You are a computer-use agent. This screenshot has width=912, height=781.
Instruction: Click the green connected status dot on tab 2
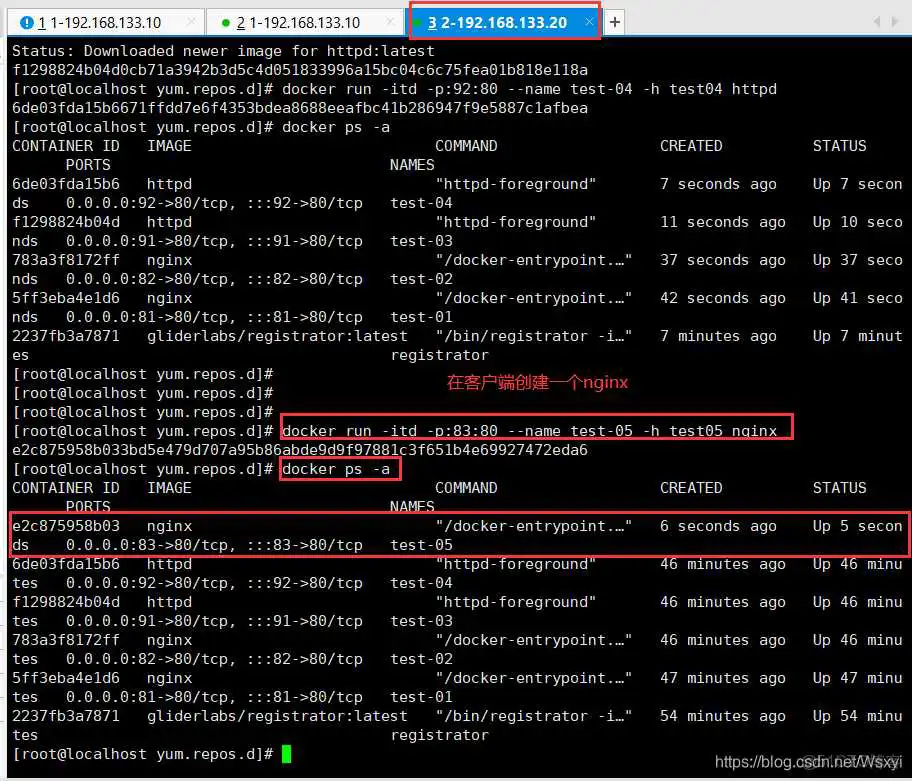pos(224,20)
